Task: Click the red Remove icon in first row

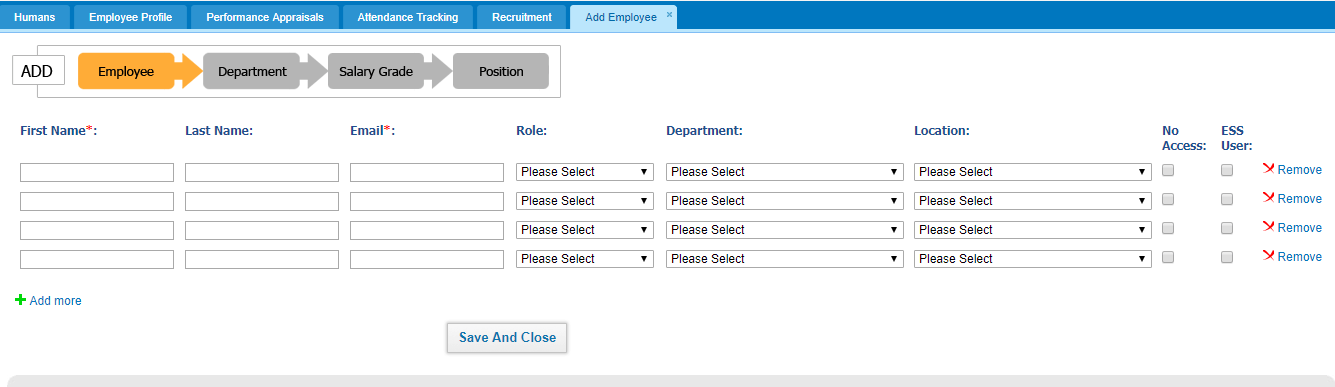Action: [x=1268, y=169]
